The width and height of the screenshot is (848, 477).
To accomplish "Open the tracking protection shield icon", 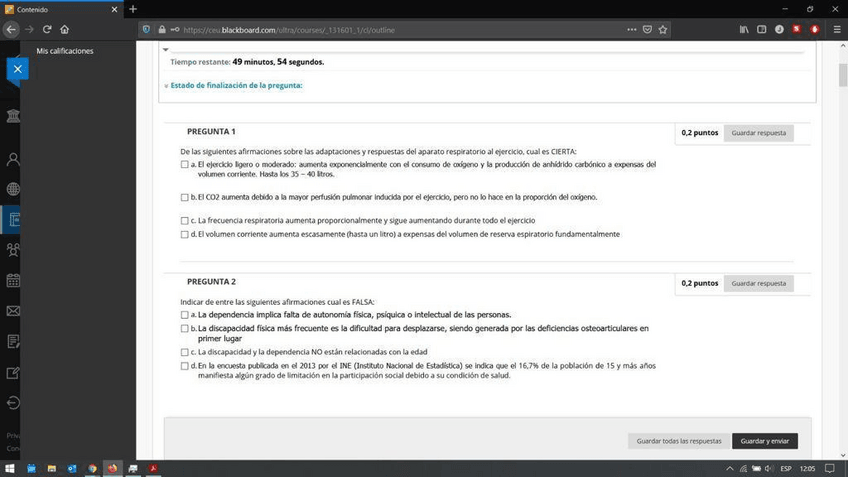I will [x=146, y=30].
